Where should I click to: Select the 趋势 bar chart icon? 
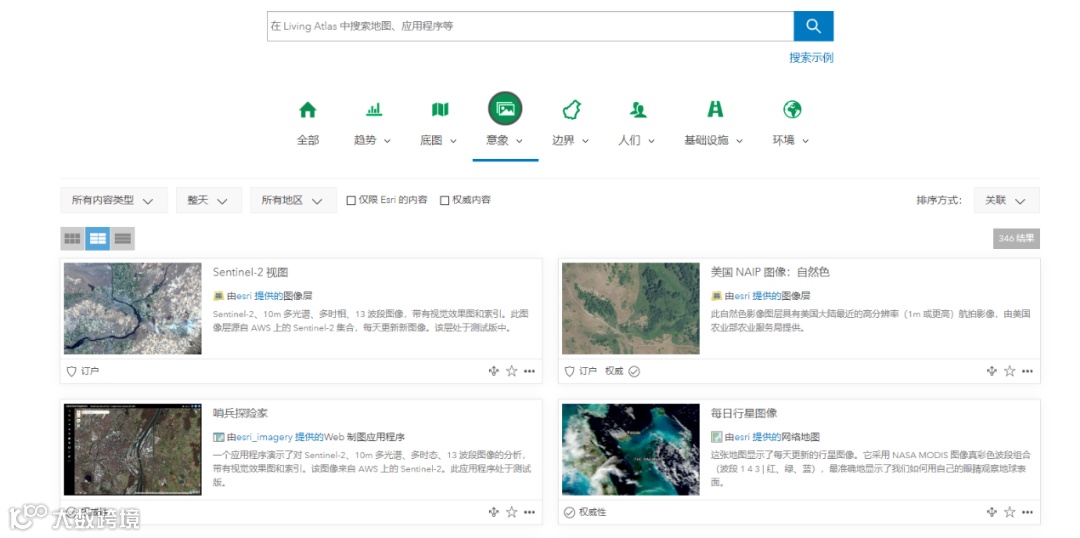374,110
